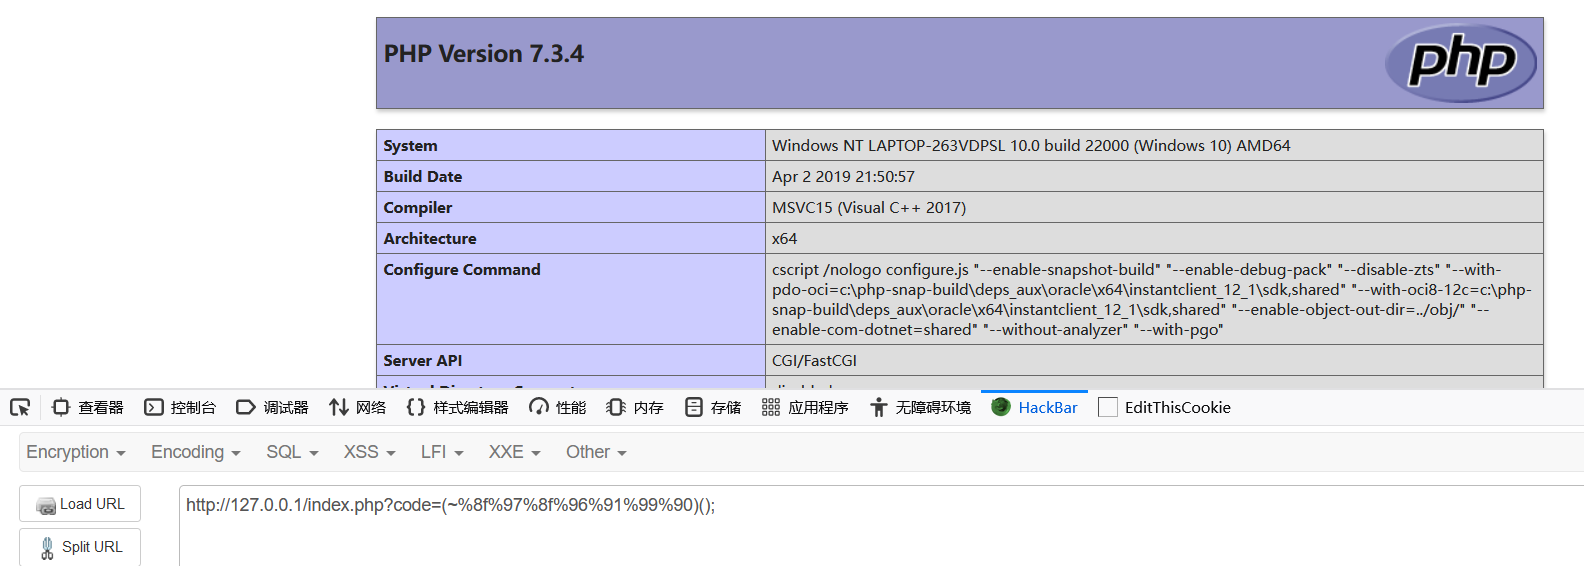Open the 存储 Storage panel
1584x566 pixels.
tap(713, 407)
